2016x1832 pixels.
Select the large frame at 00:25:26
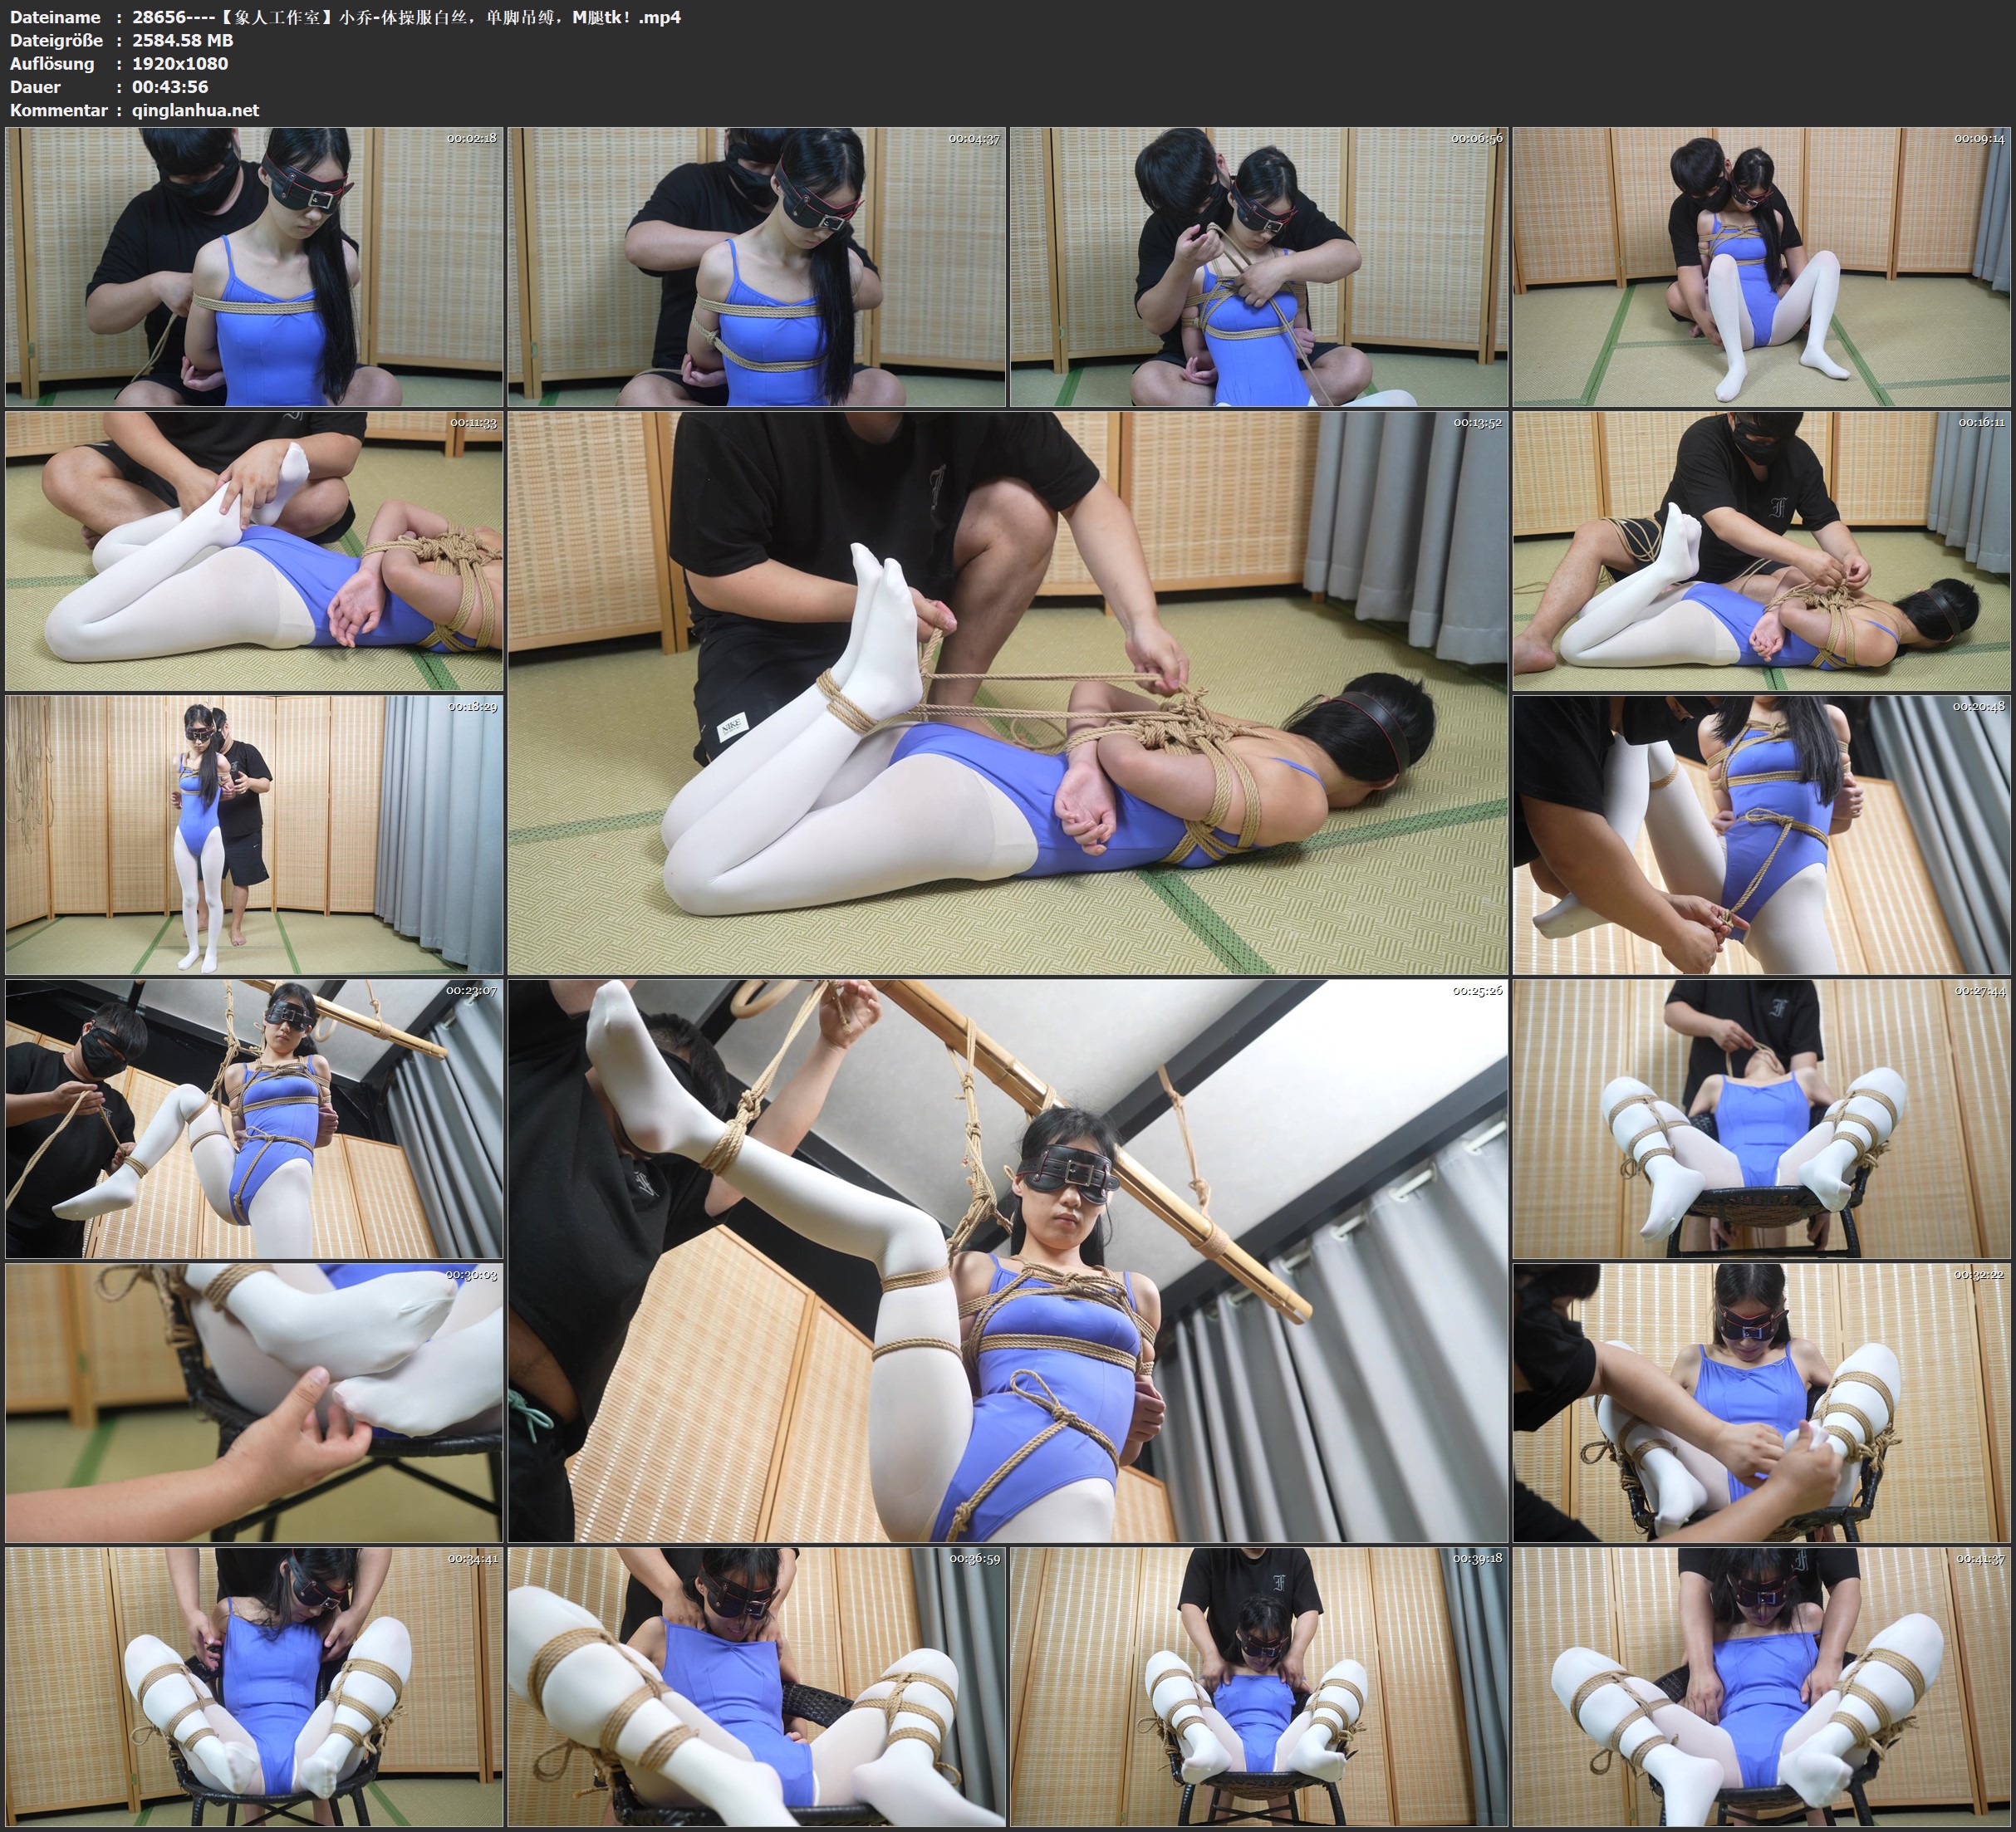tap(1007, 1260)
